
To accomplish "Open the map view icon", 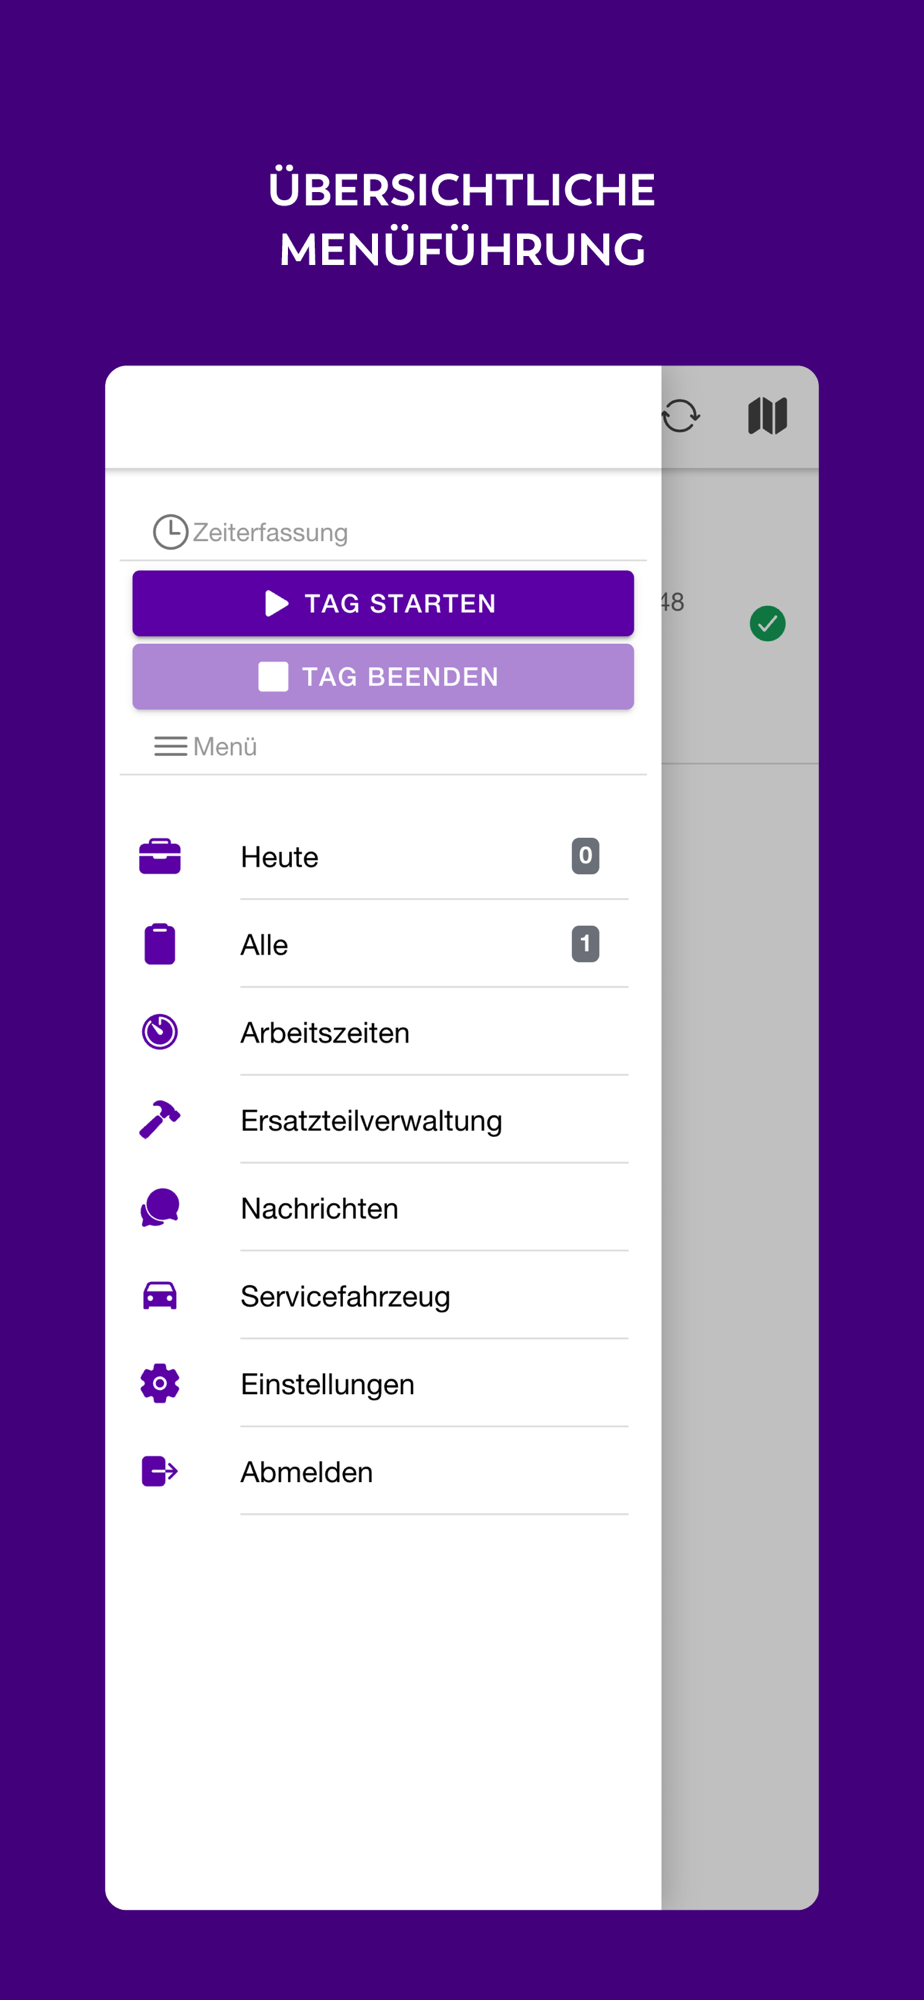I will [768, 416].
